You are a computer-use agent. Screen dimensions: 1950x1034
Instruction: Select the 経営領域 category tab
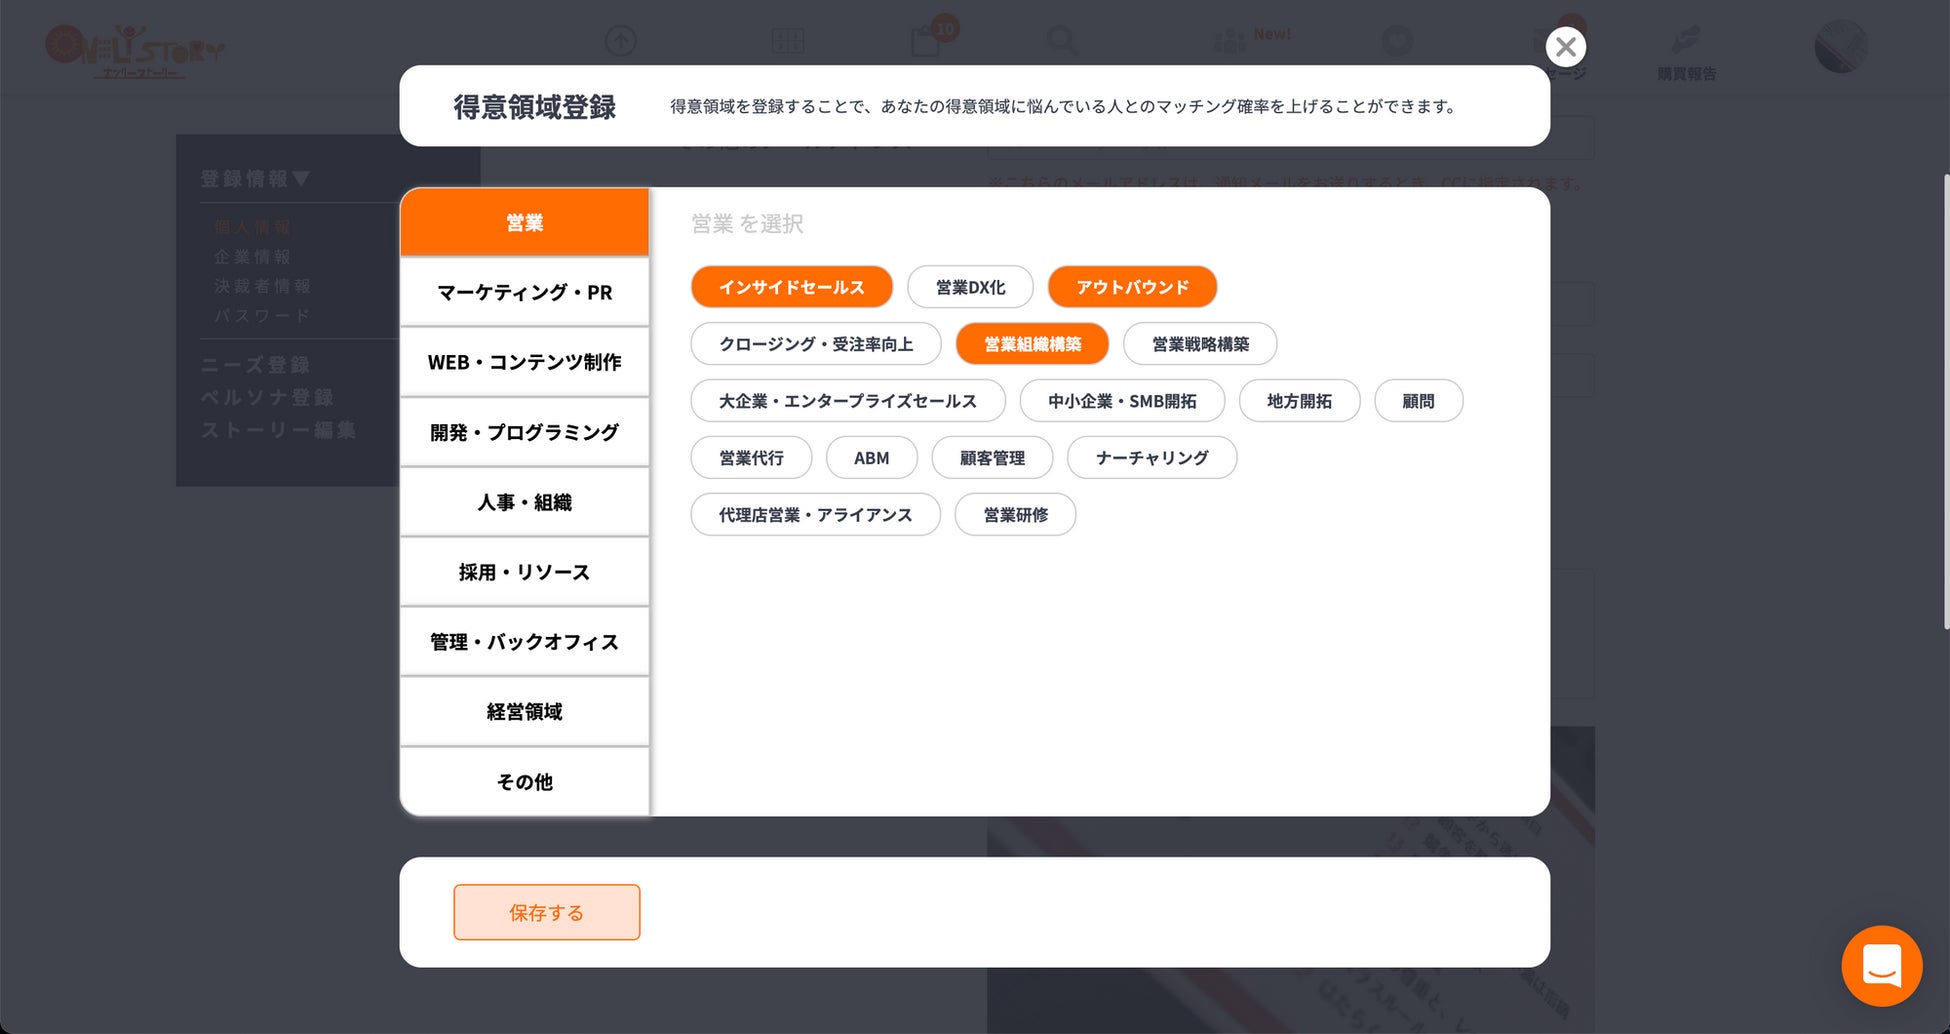click(x=524, y=712)
